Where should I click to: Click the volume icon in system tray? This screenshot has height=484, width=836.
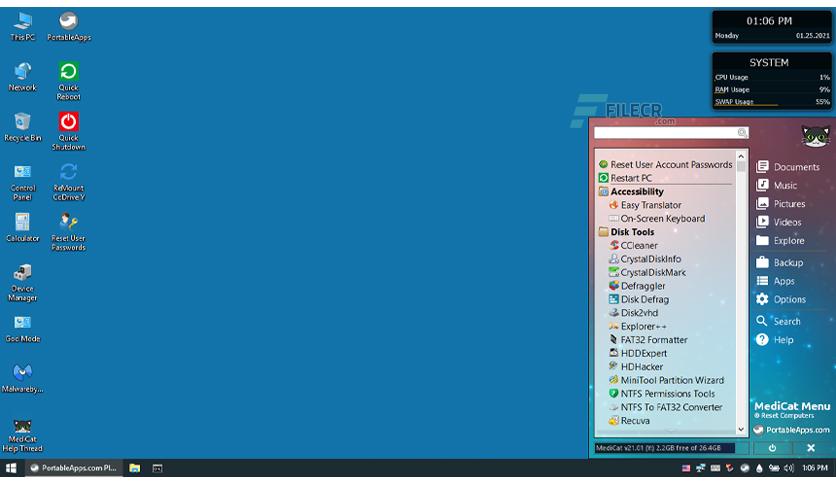789,468
